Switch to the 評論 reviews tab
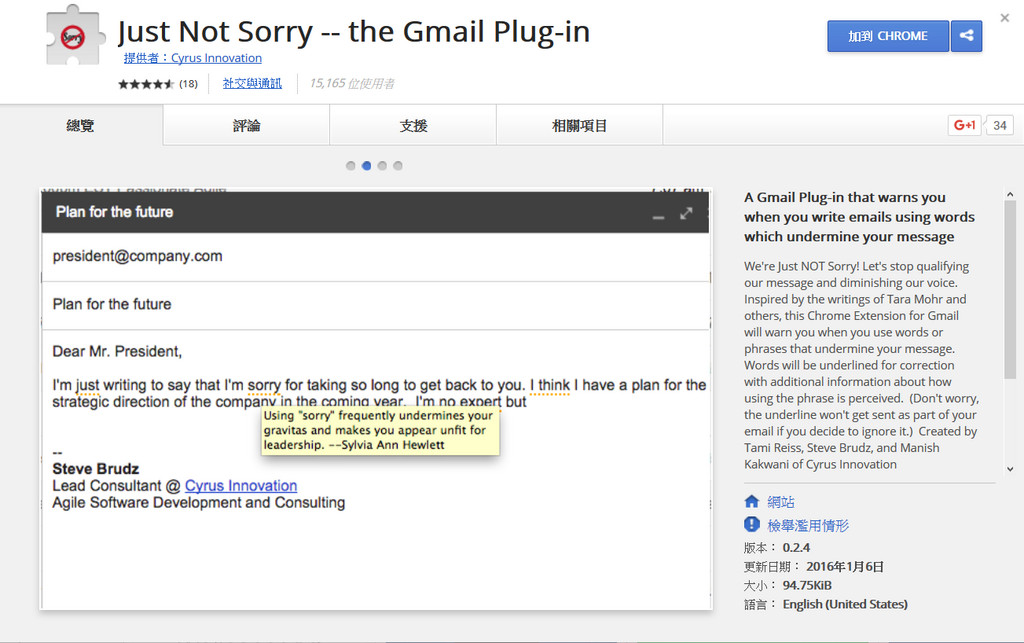Viewport: 1024px width, 643px height. click(246, 126)
